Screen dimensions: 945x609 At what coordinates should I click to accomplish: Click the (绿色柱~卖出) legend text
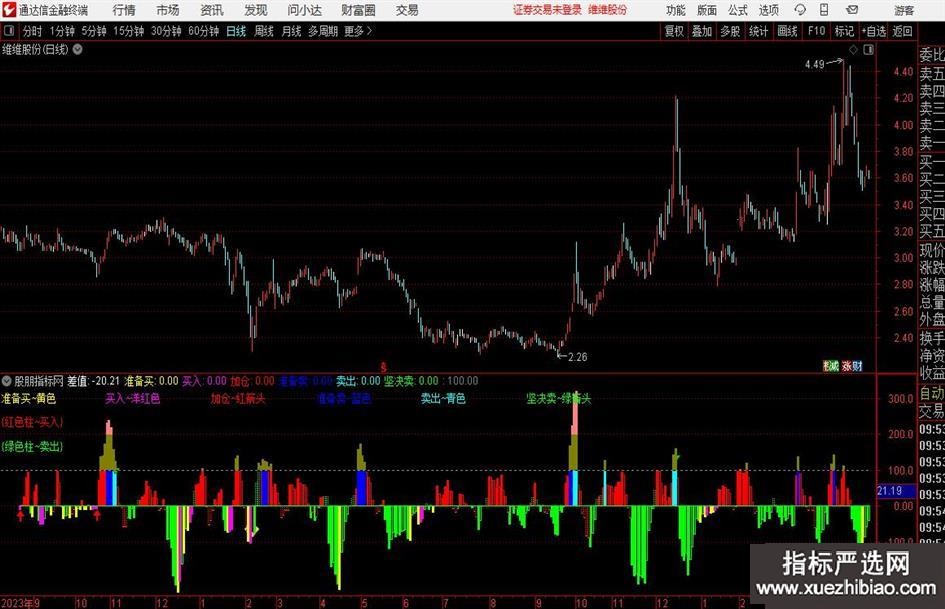(33, 447)
